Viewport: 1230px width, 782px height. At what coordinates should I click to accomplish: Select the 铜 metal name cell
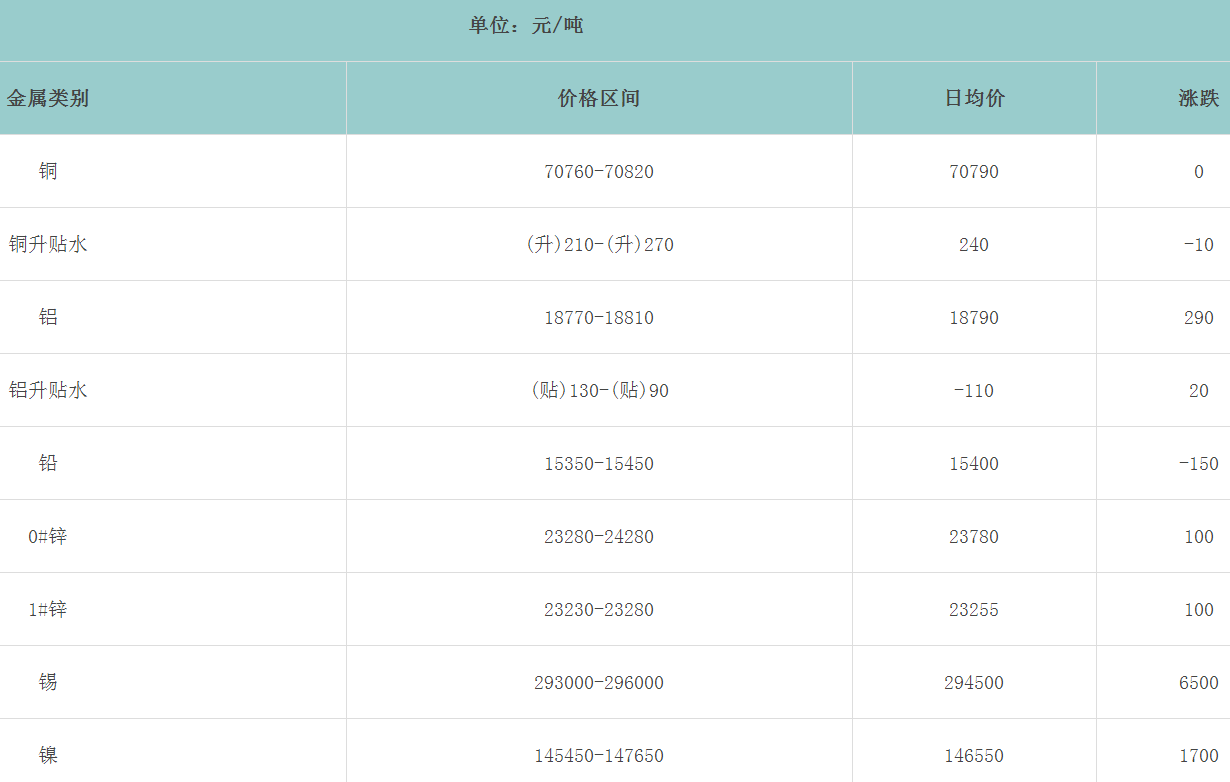48,171
